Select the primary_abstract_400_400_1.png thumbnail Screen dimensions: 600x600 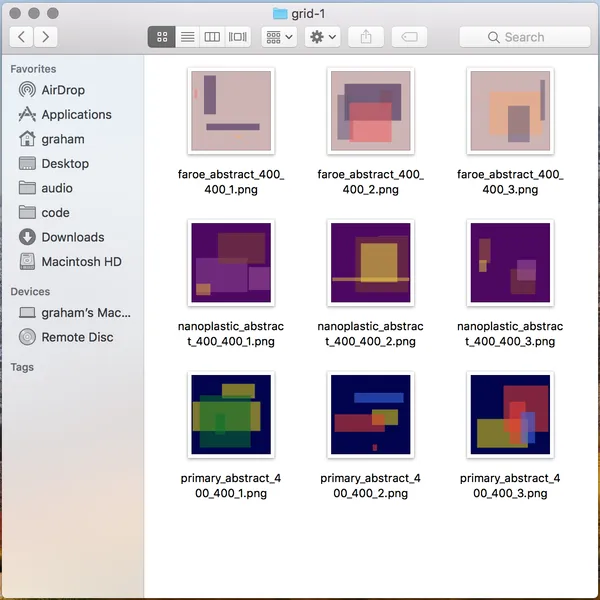(231, 414)
